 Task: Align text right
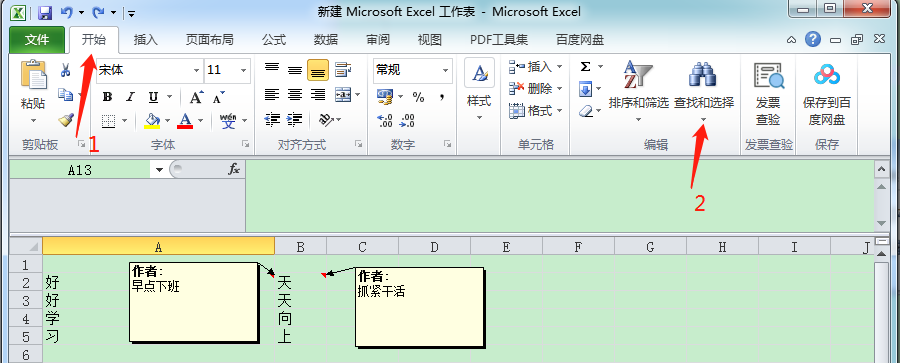tap(317, 94)
